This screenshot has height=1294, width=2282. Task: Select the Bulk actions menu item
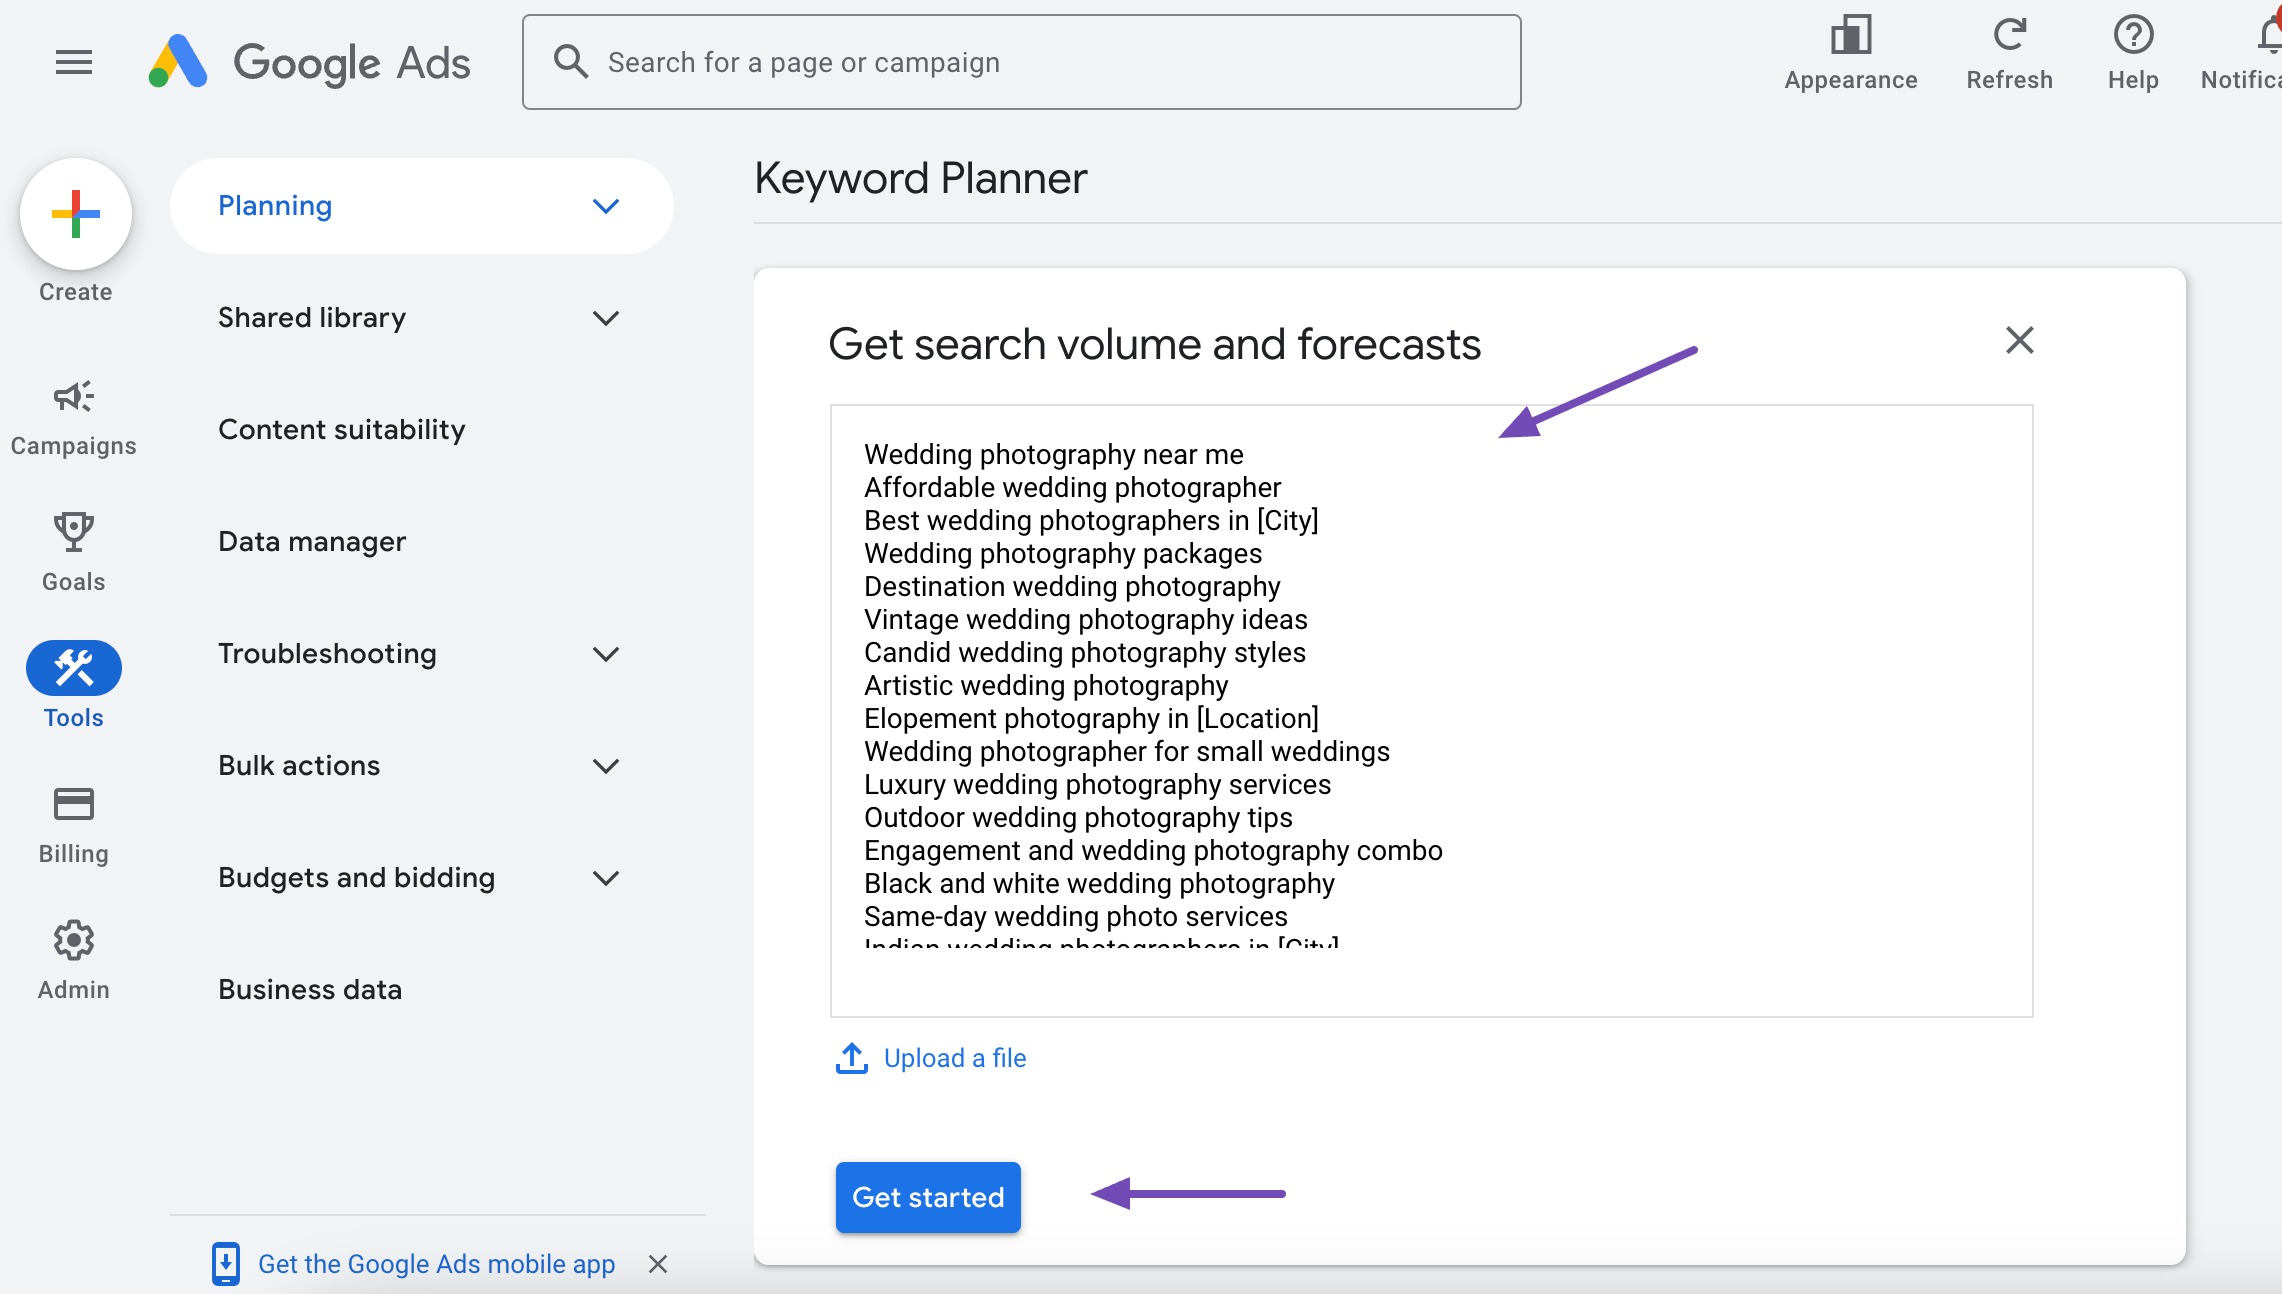pyautogui.click(x=299, y=766)
